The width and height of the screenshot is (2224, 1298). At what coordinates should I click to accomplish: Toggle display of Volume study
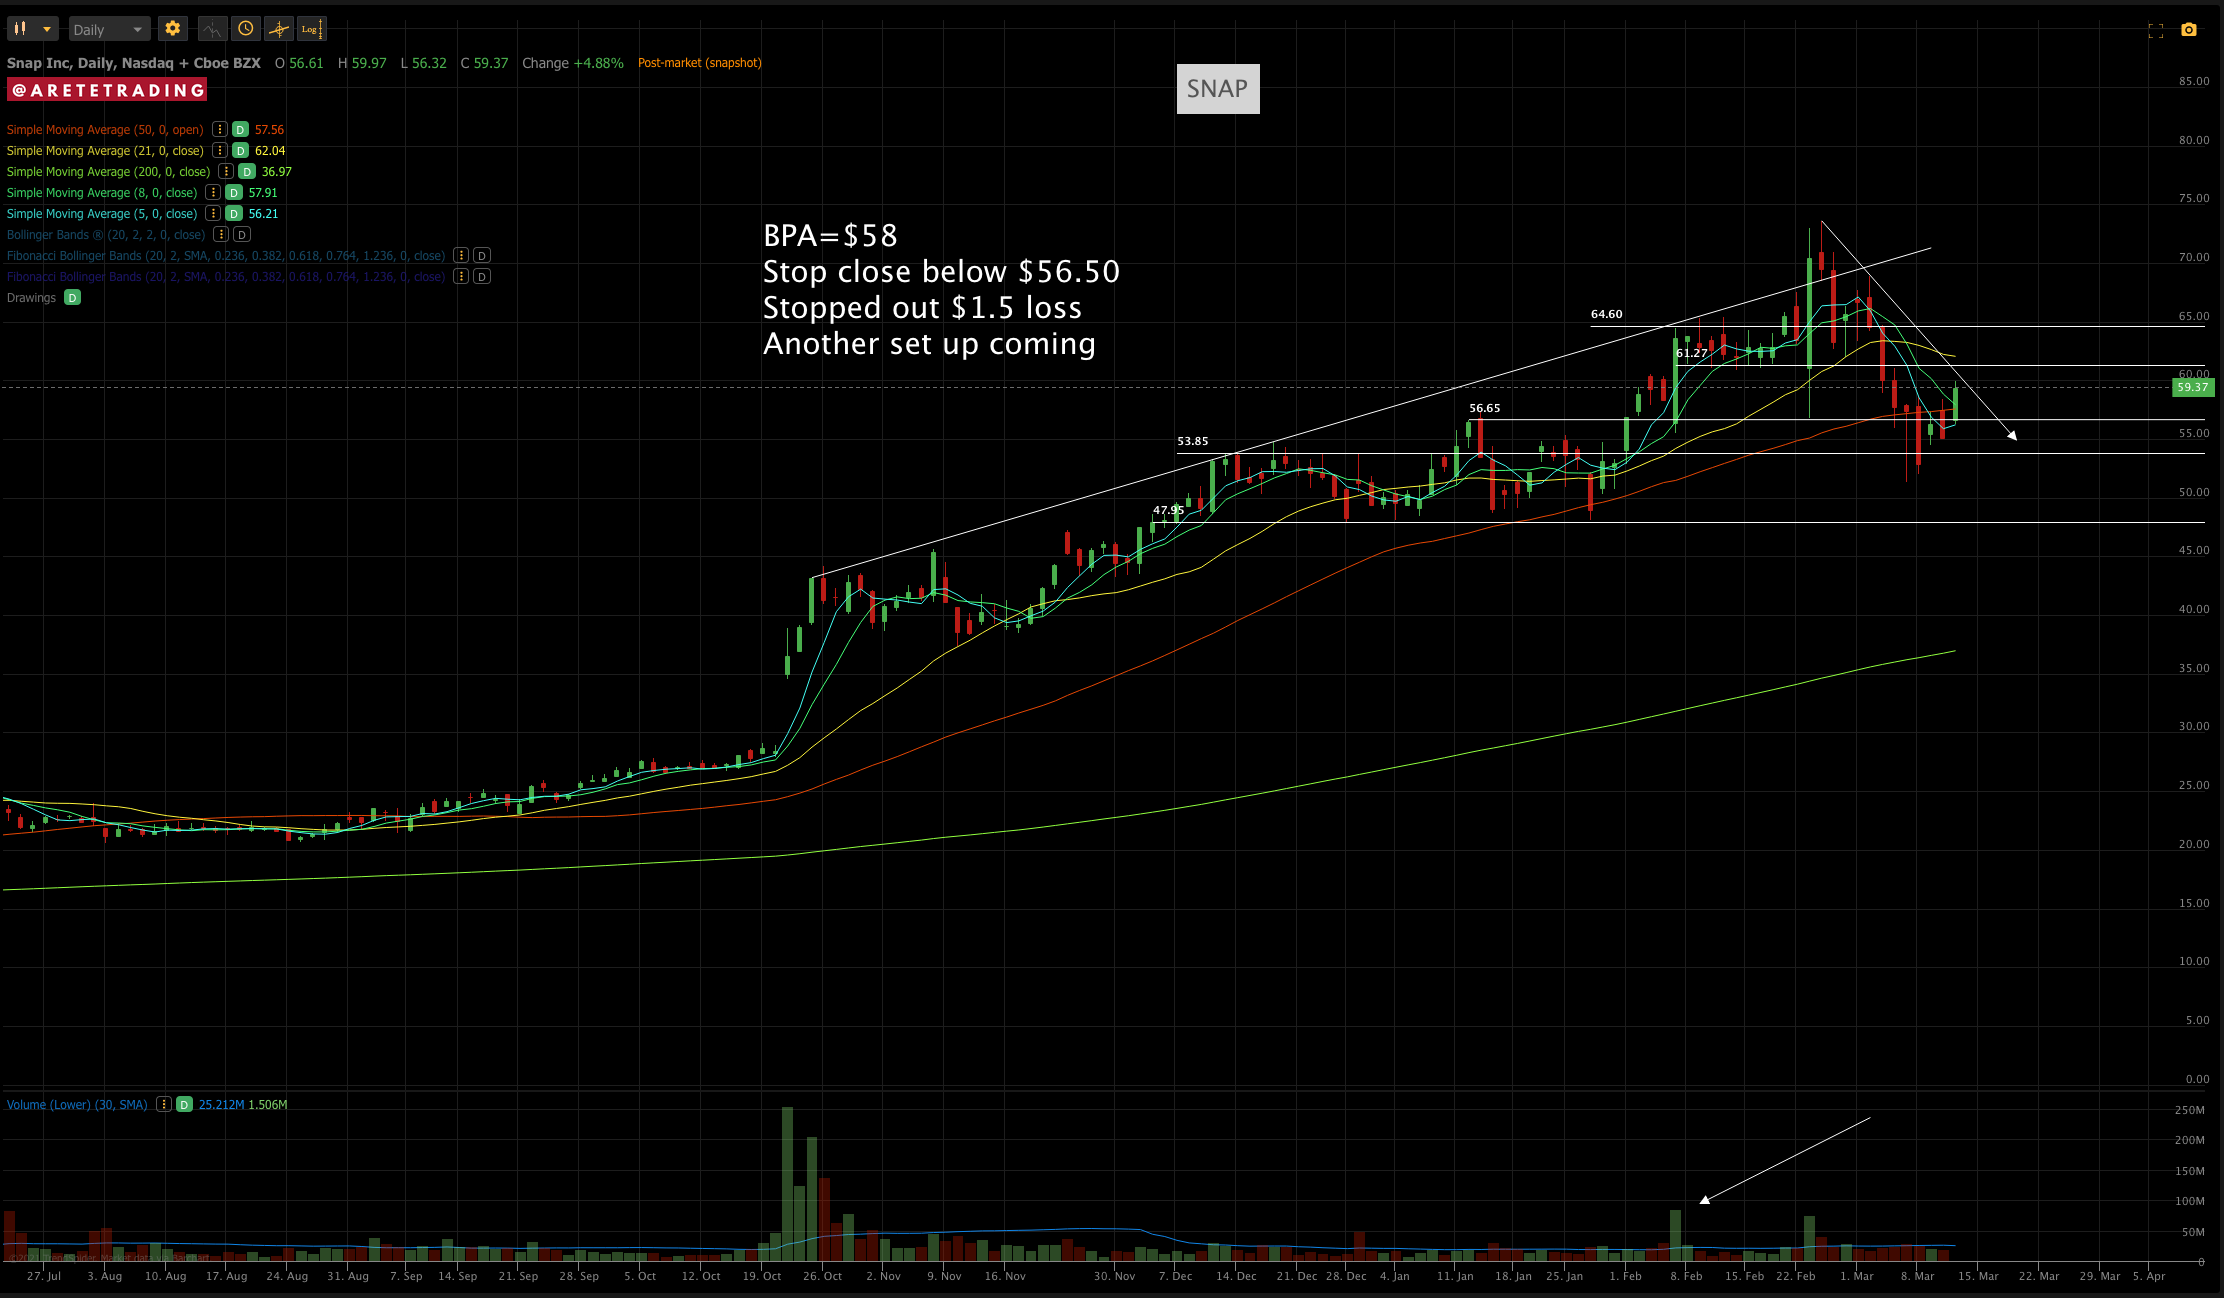point(185,1105)
